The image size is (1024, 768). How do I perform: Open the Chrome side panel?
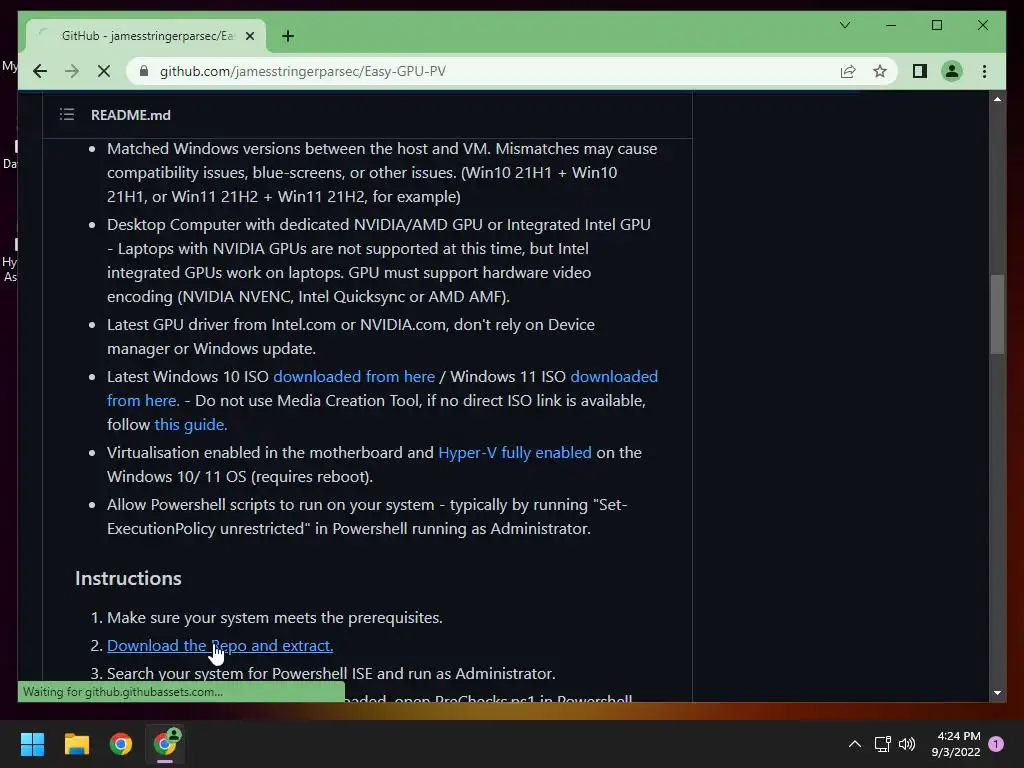click(920, 71)
